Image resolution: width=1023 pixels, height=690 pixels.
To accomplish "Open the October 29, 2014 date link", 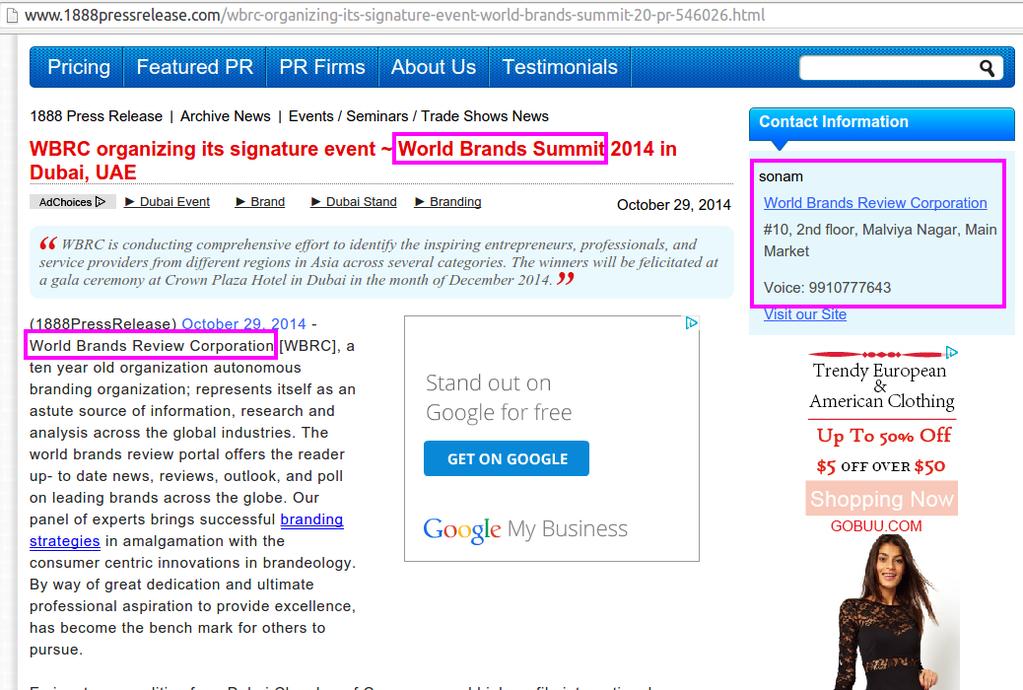I will pos(243,324).
